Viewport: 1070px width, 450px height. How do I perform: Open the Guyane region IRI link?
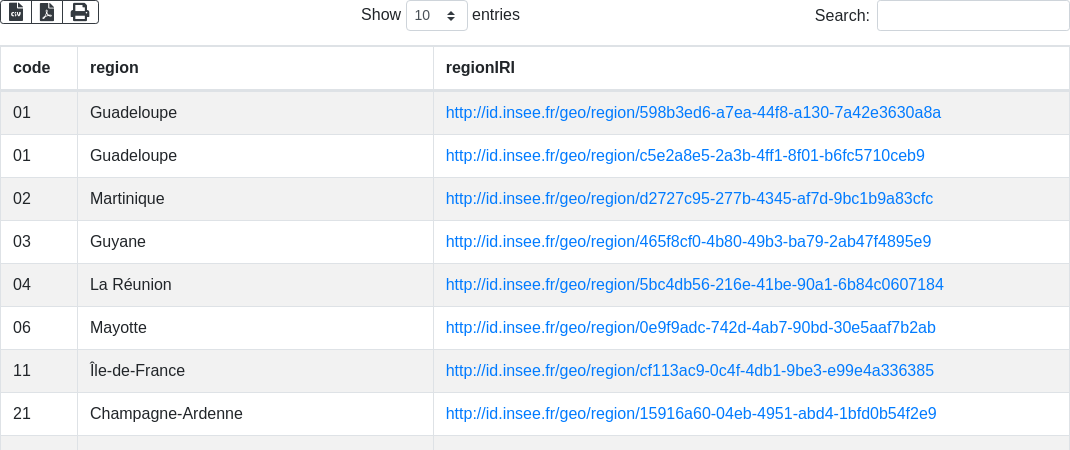[x=688, y=242]
